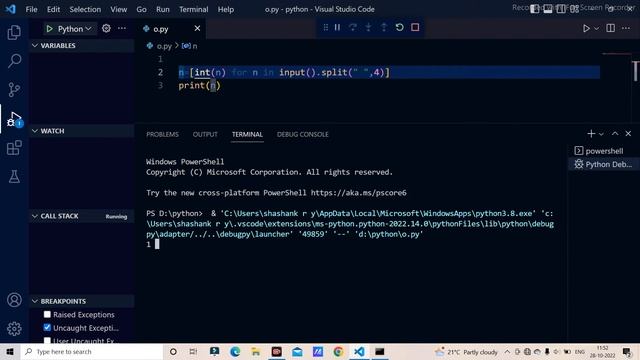
Task: Select the Python Debug terminal instance
Action: (x=604, y=164)
